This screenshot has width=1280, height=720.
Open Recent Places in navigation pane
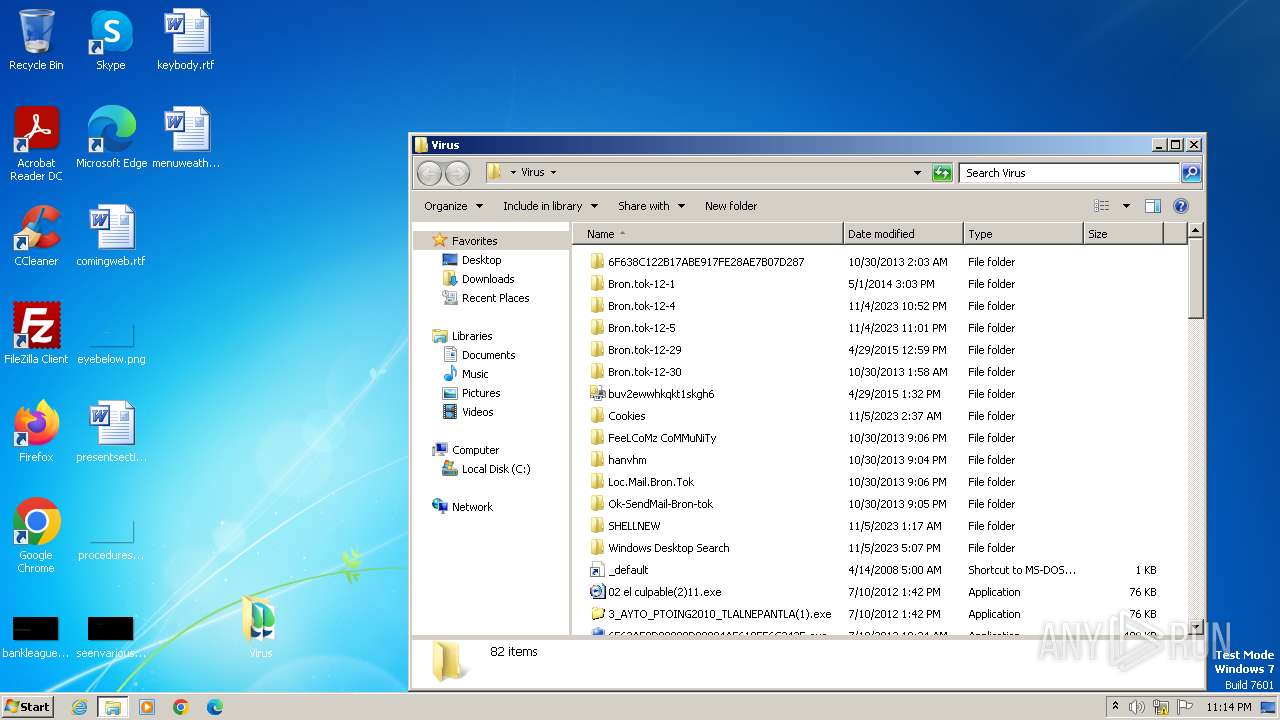(495, 298)
